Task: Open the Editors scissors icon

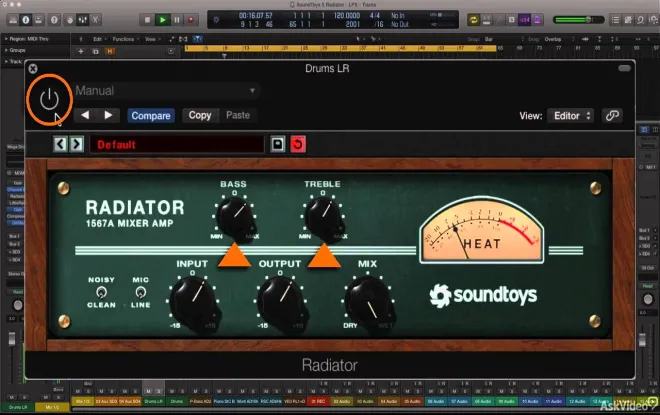Action: tap(96, 20)
